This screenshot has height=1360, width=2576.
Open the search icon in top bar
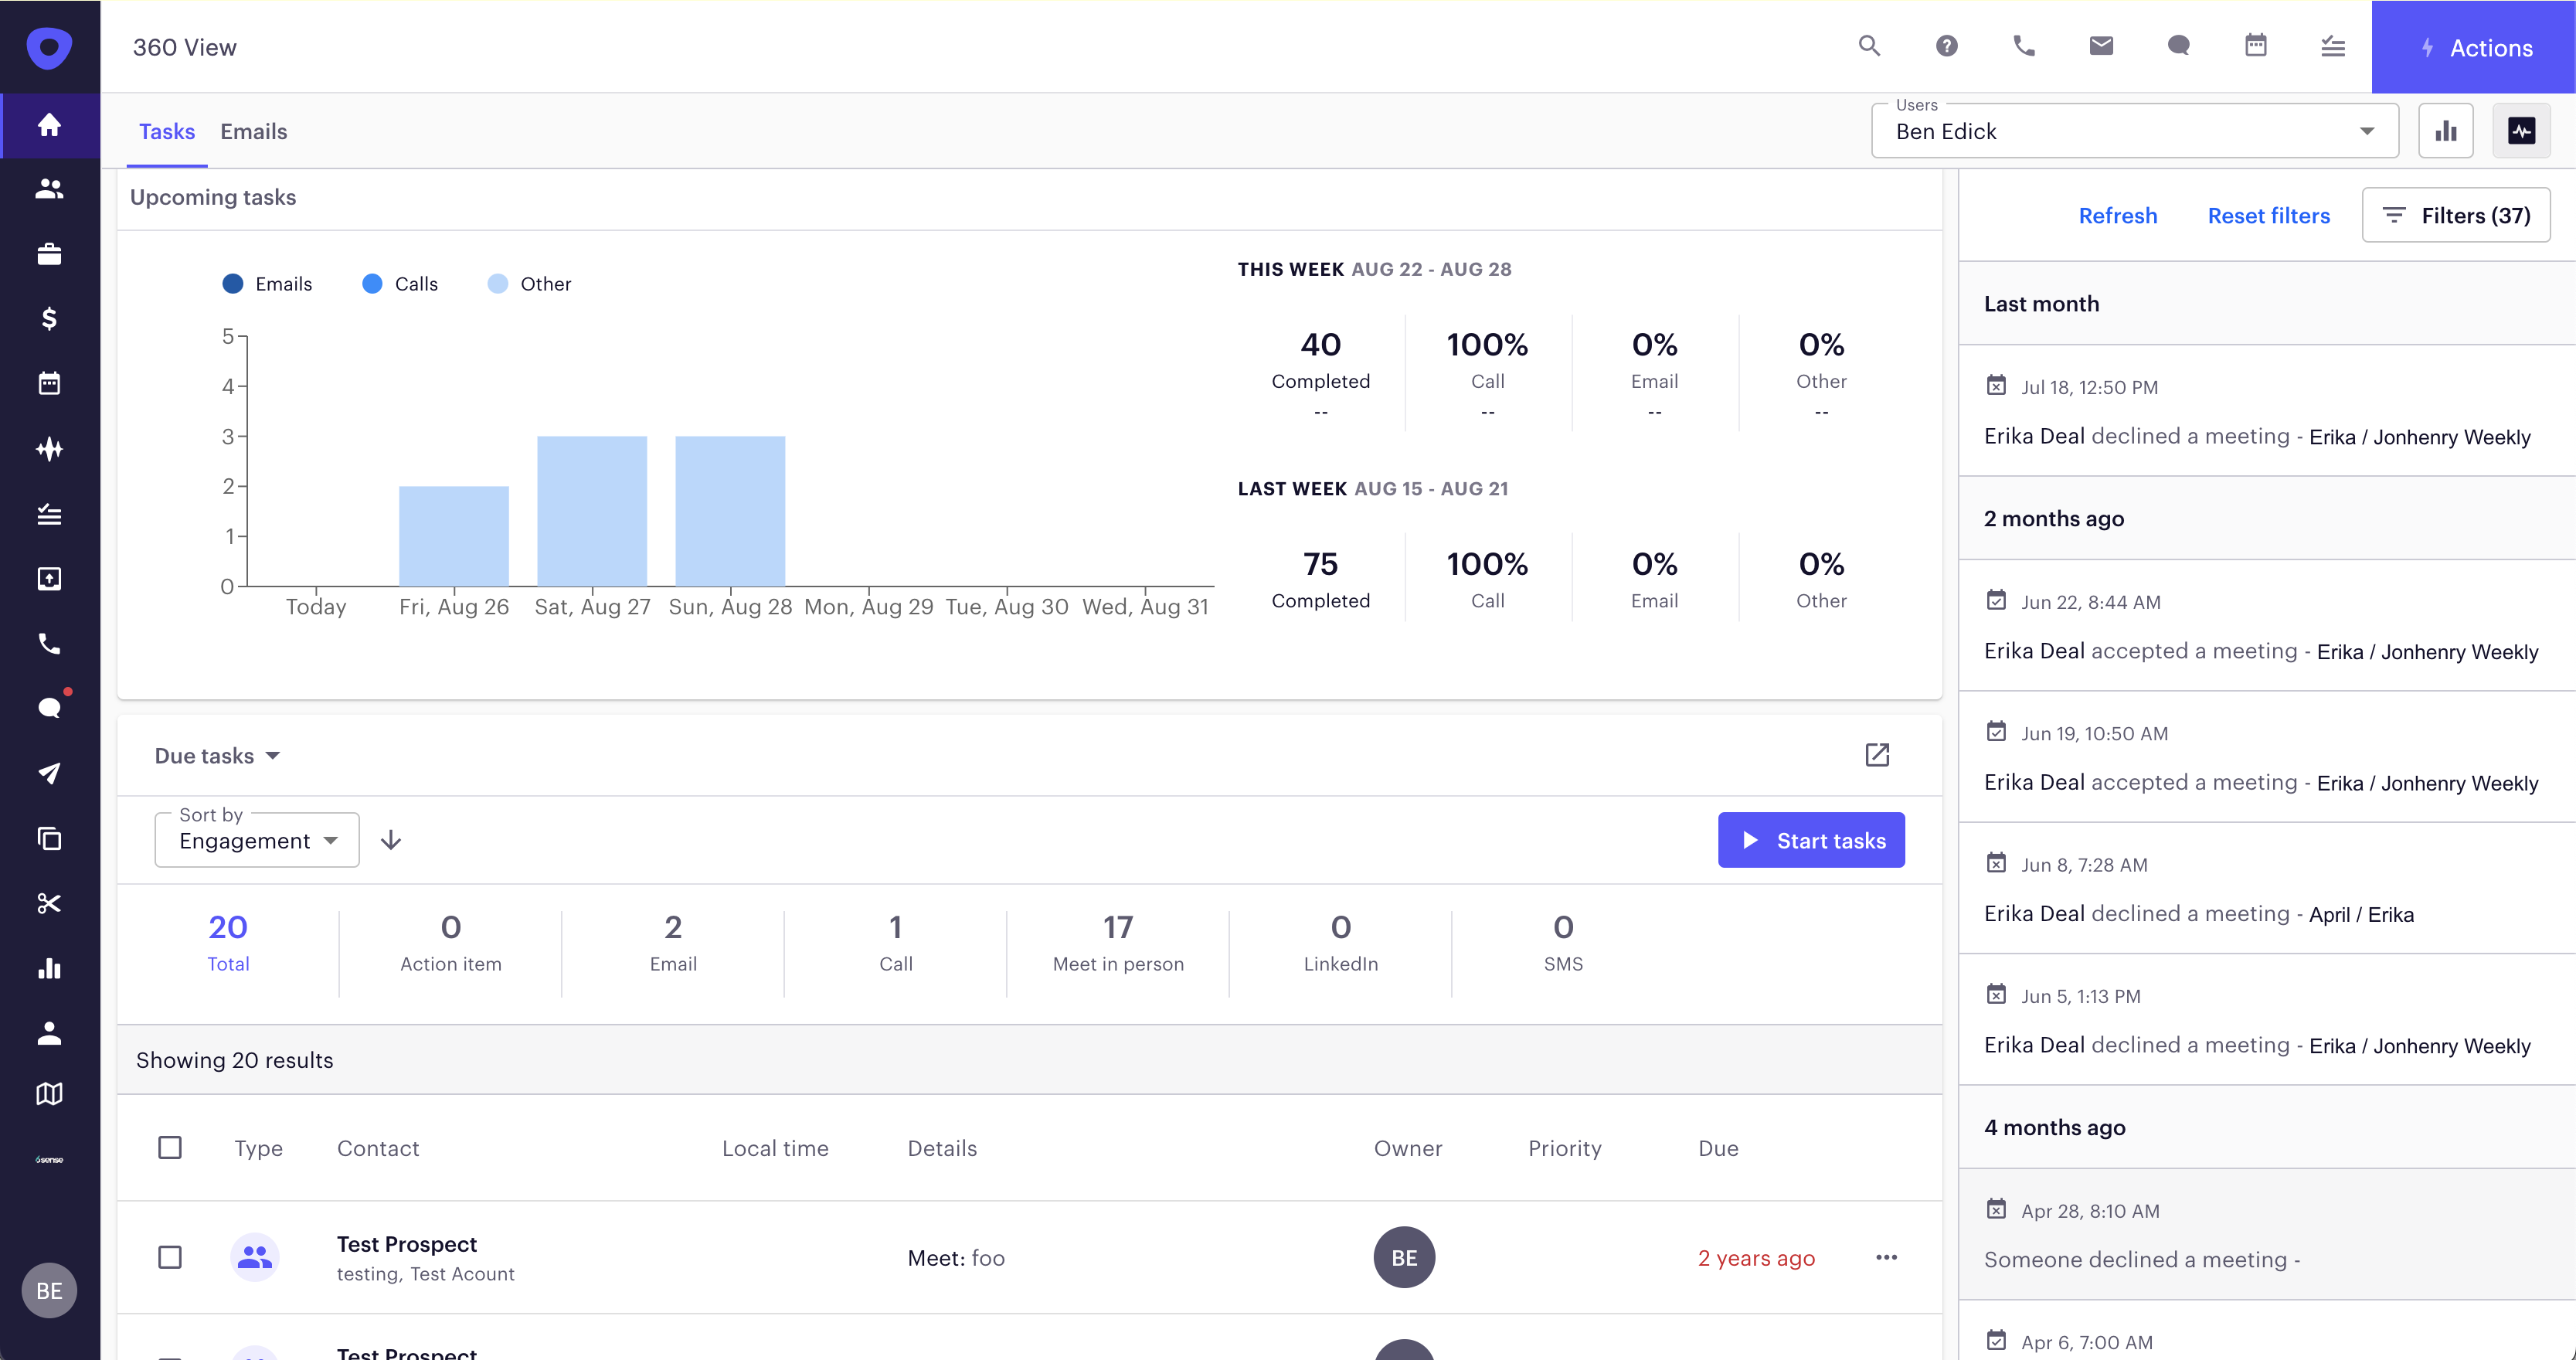(1869, 46)
